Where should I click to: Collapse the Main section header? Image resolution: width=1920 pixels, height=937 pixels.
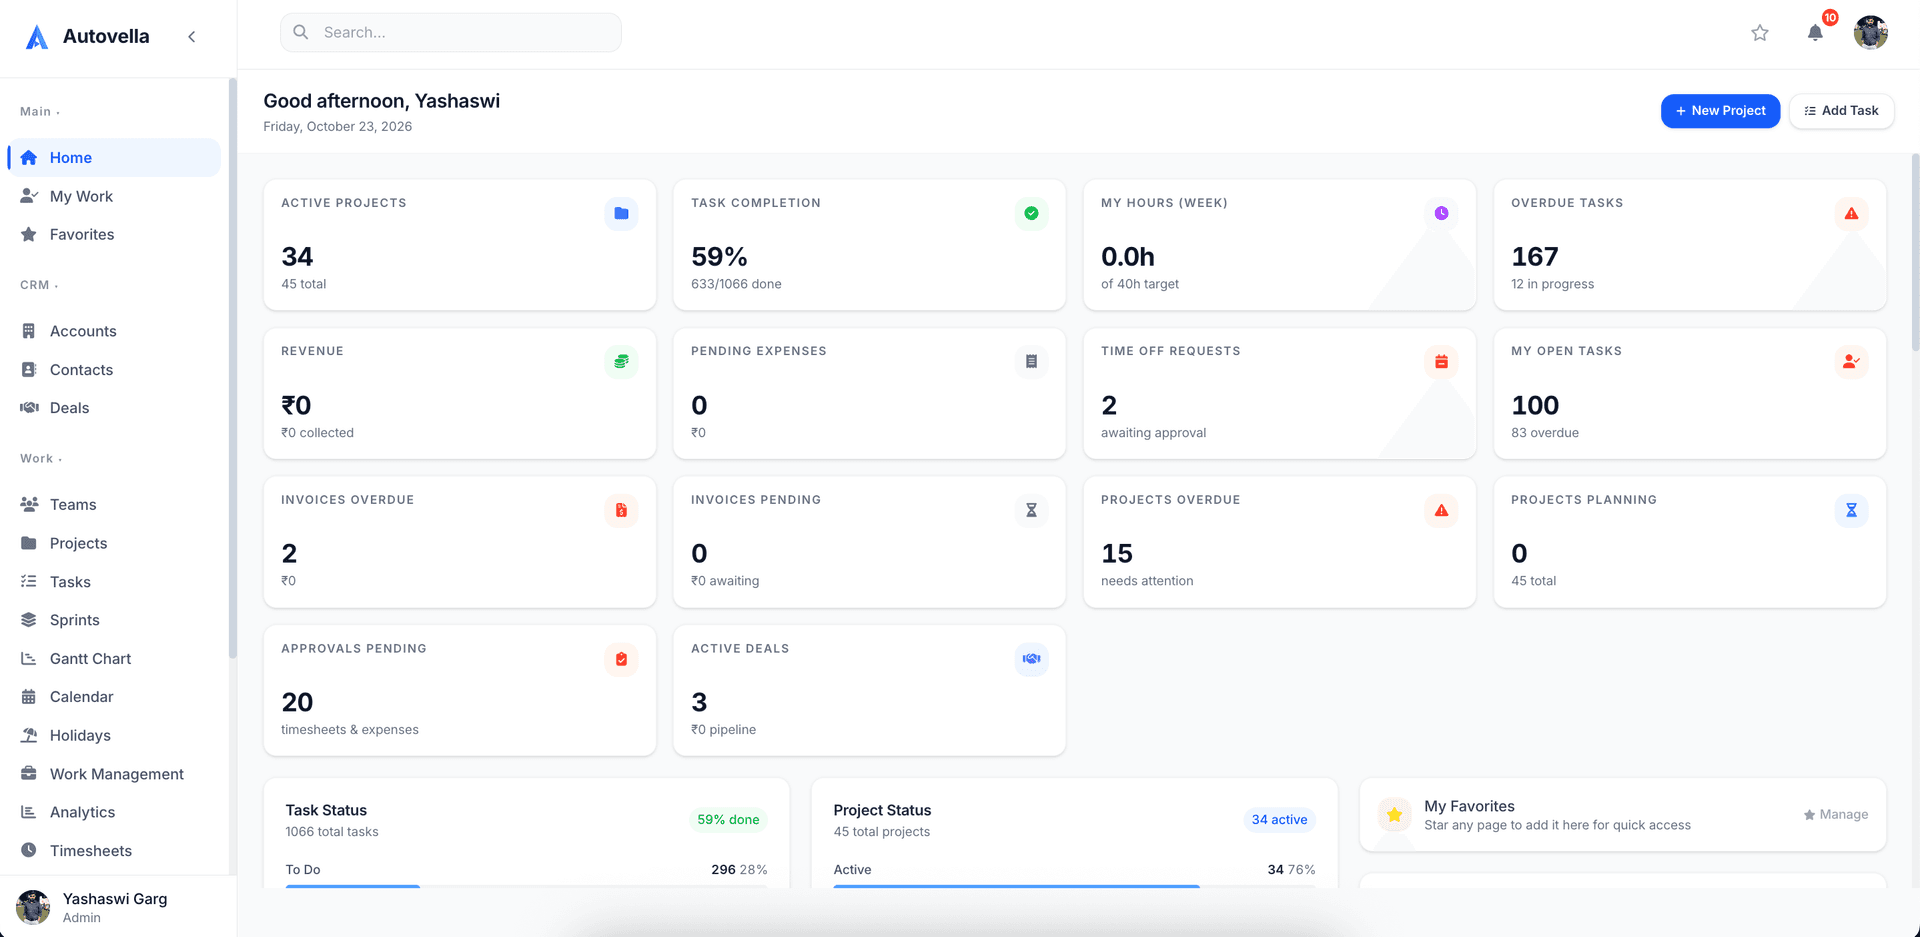tap(40, 112)
